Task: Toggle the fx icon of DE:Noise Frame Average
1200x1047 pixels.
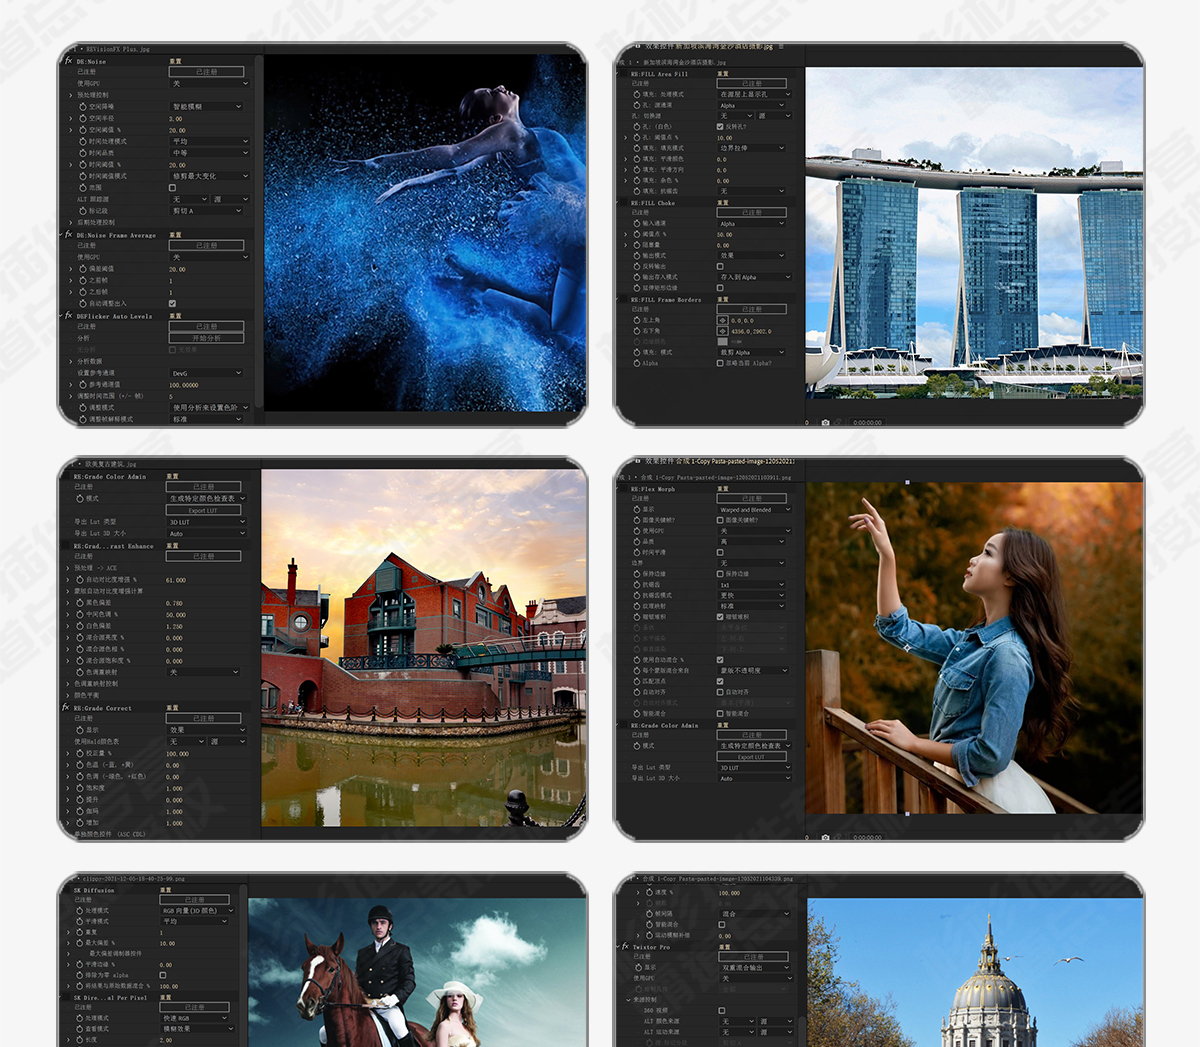Action: [x=68, y=235]
